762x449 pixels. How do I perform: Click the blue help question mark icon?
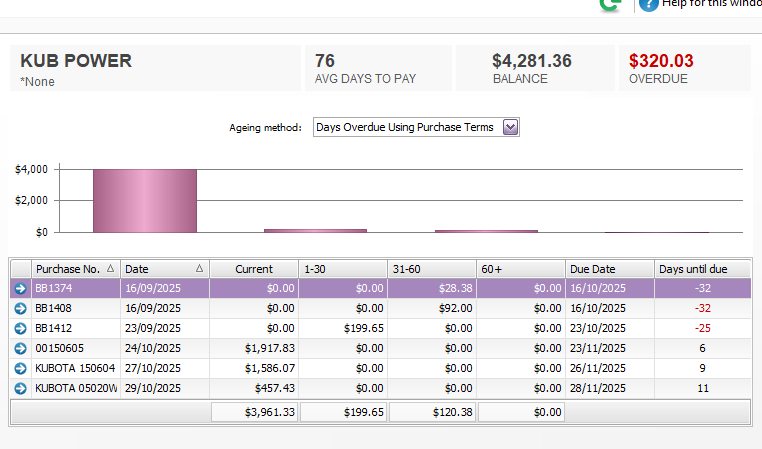pos(649,4)
